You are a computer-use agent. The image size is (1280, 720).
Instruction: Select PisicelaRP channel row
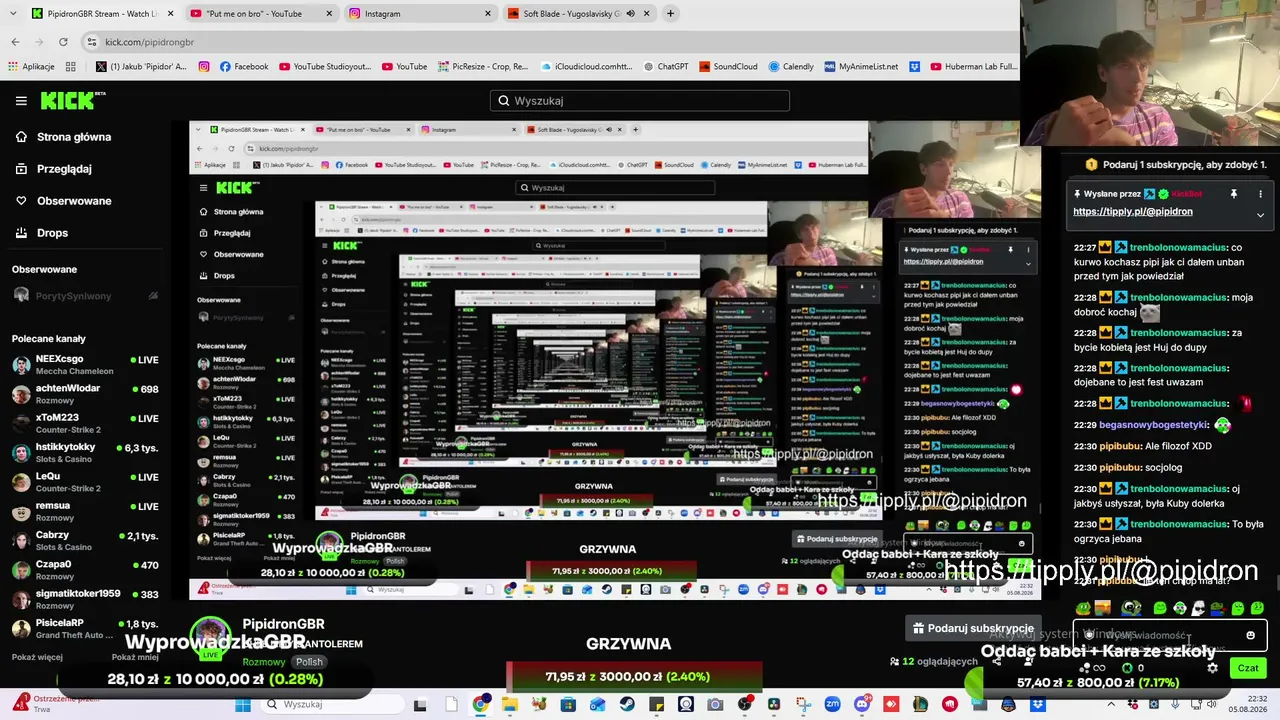(85, 628)
